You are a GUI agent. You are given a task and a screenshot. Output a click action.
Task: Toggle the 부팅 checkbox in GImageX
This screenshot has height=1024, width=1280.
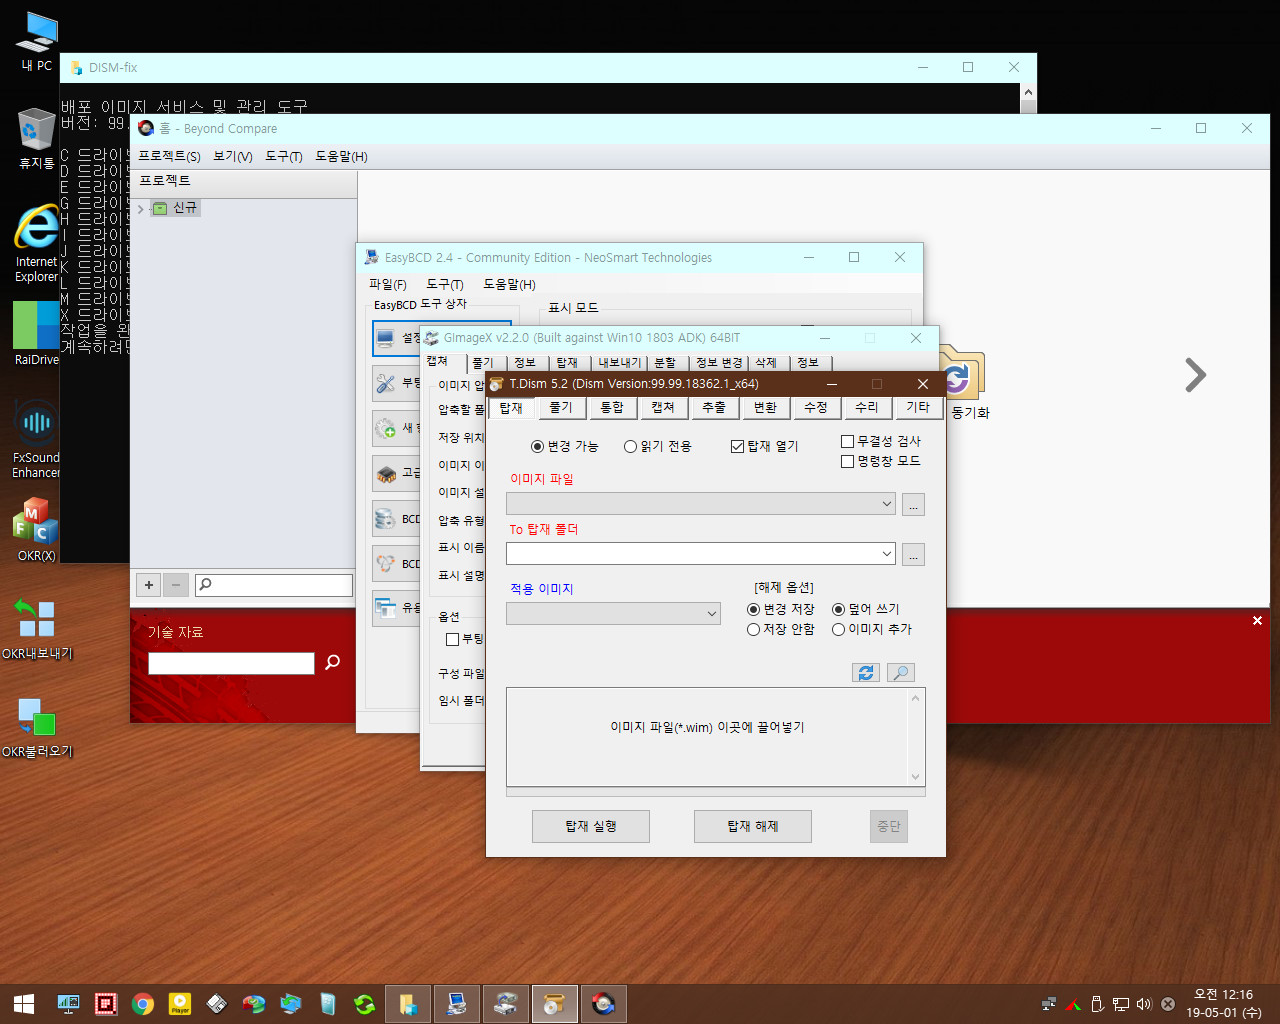pyautogui.click(x=452, y=639)
